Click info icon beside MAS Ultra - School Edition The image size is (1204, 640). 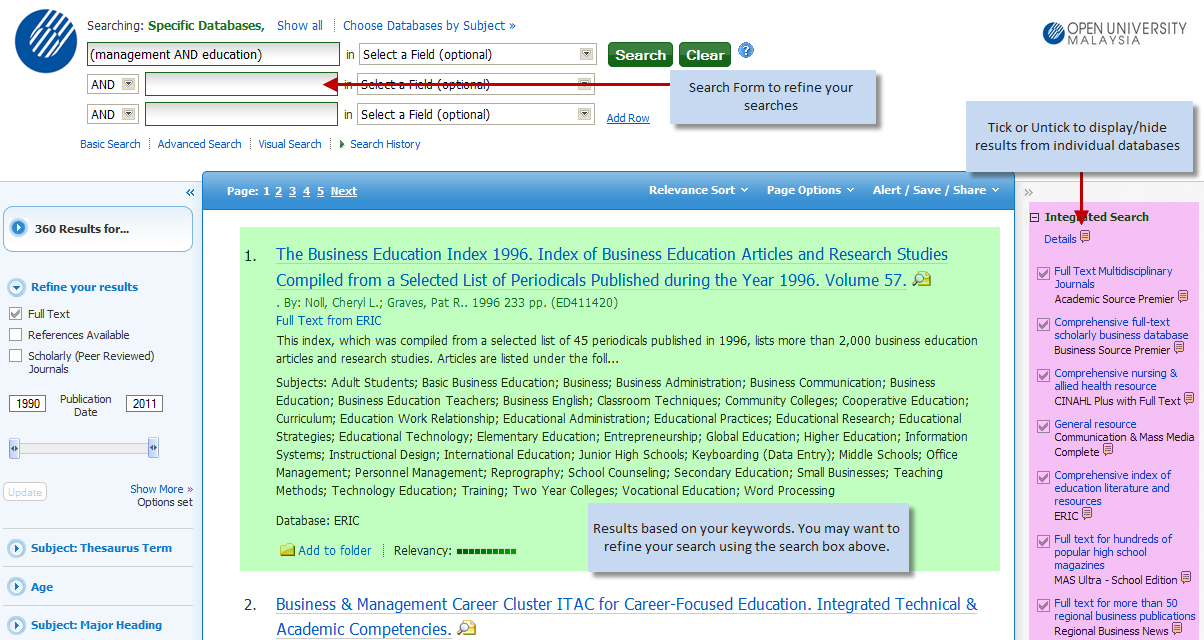1186,578
